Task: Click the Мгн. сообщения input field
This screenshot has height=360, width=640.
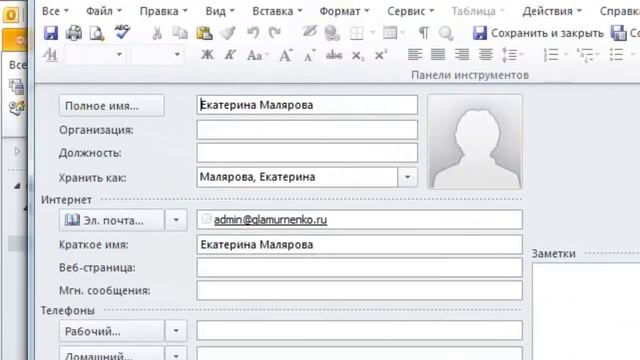Action: tap(359, 290)
